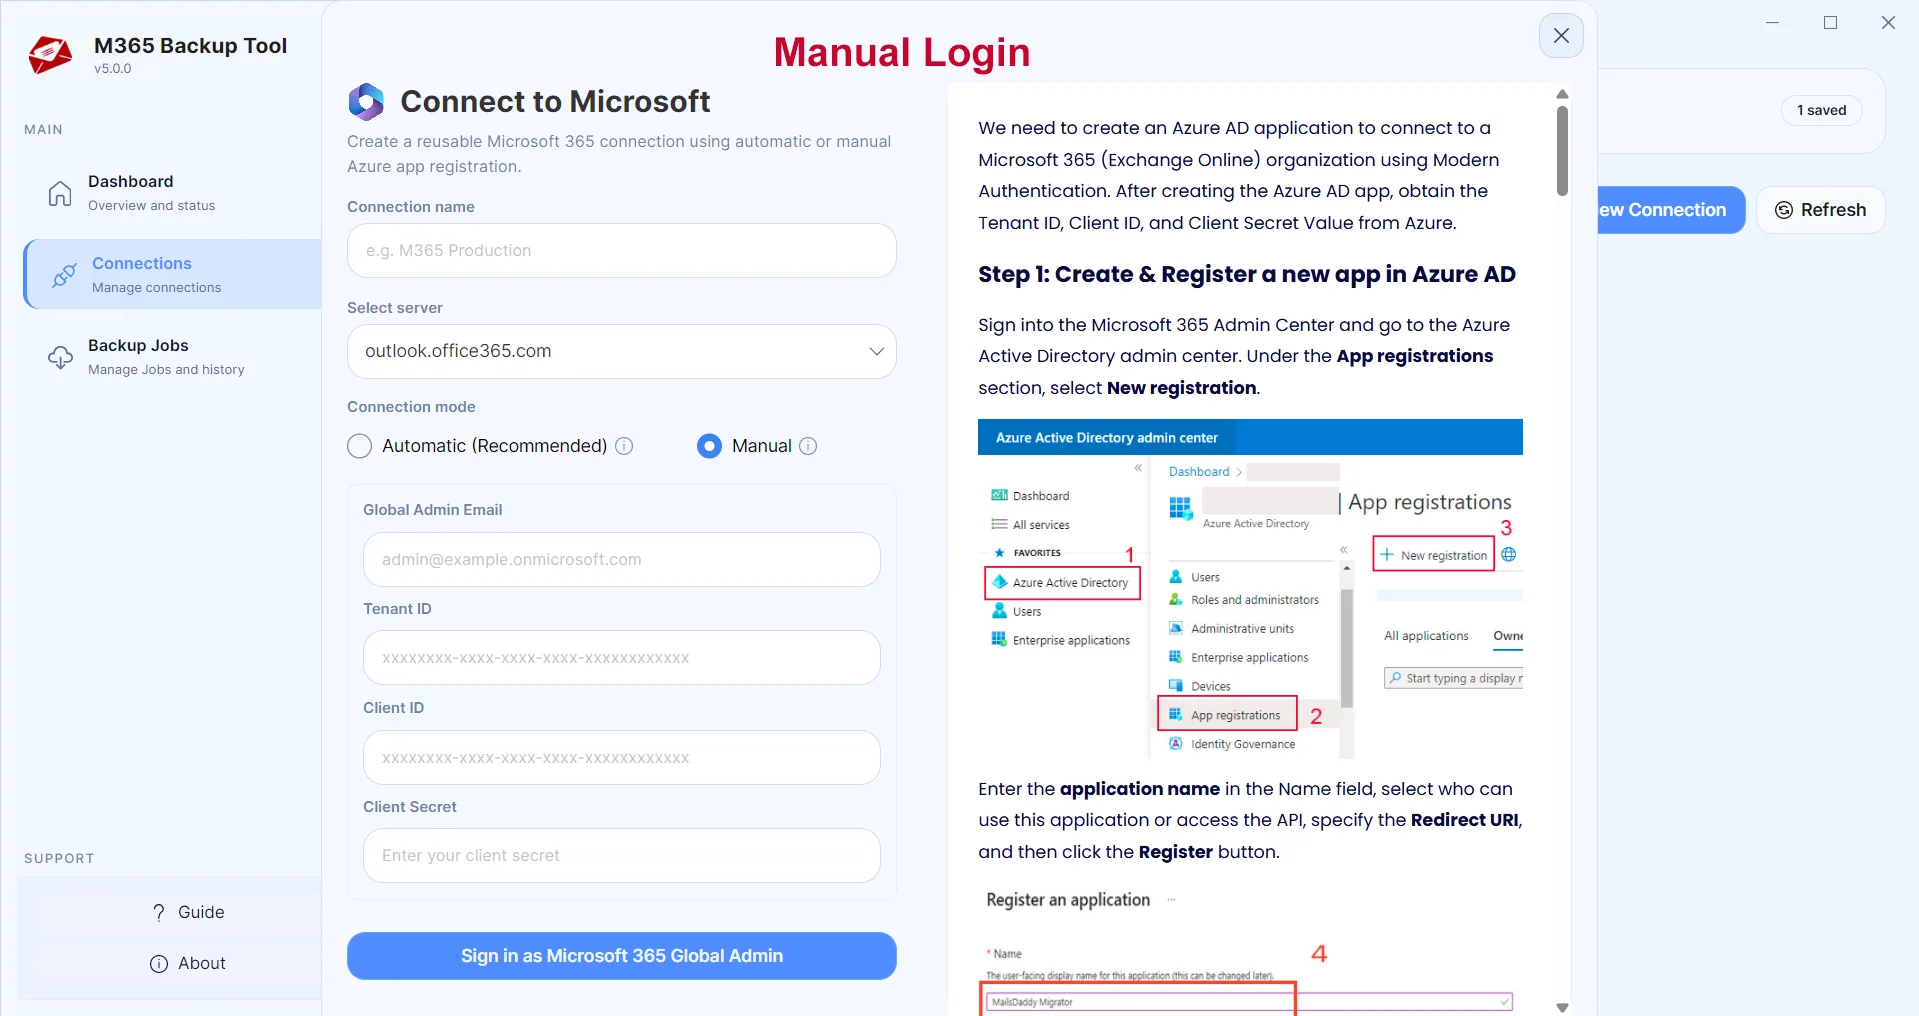Click the M365 Backup Tool logo
This screenshot has height=1016, width=1919.
point(50,55)
